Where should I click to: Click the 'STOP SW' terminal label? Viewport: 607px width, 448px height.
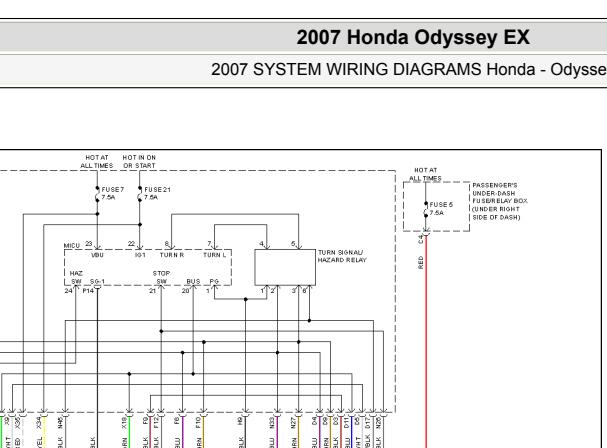click(x=161, y=277)
